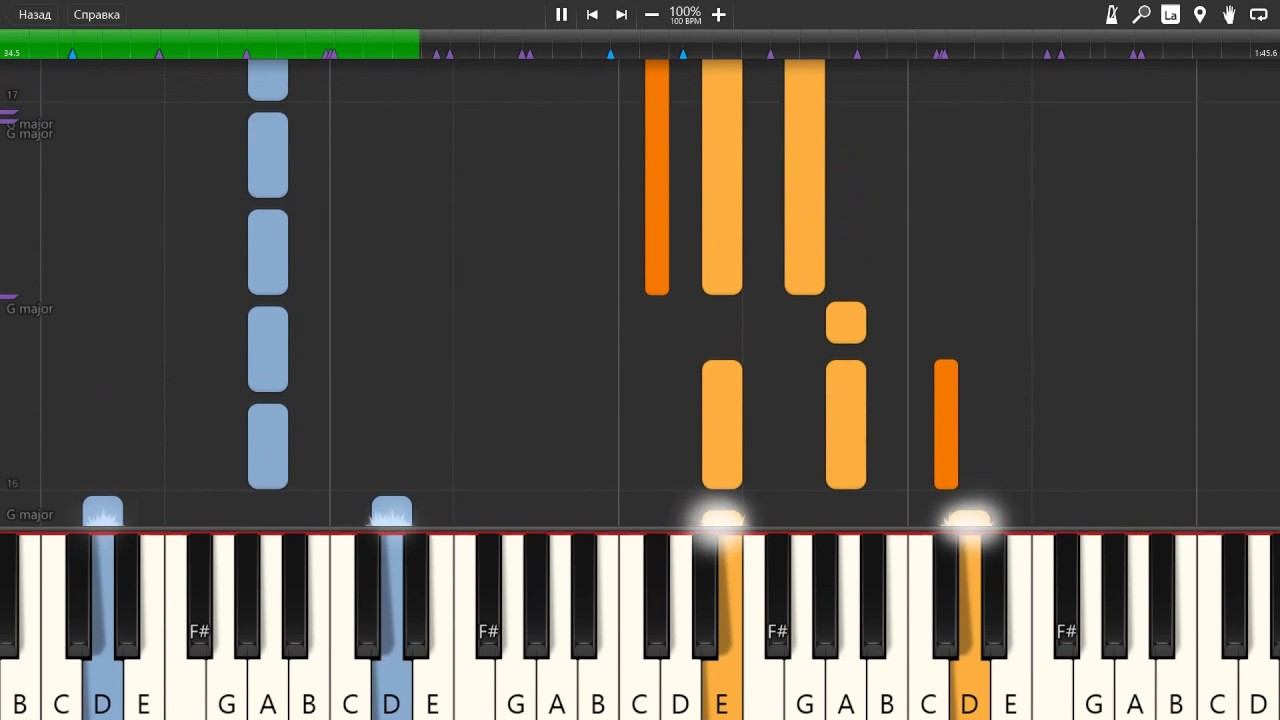This screenshot has width=1280, height=720.
Task: Toggle loop playback icon
Action: pos(1259,15)
